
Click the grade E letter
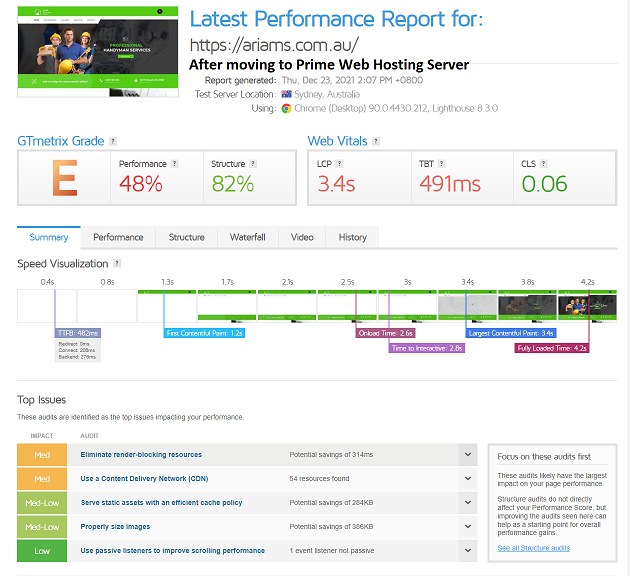click(65, 178)
